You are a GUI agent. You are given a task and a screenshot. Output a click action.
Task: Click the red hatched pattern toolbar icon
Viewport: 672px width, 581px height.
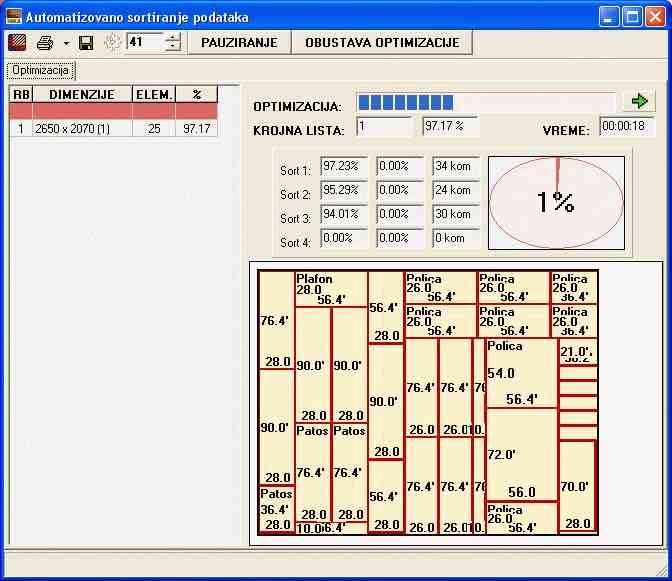point(17,42)
